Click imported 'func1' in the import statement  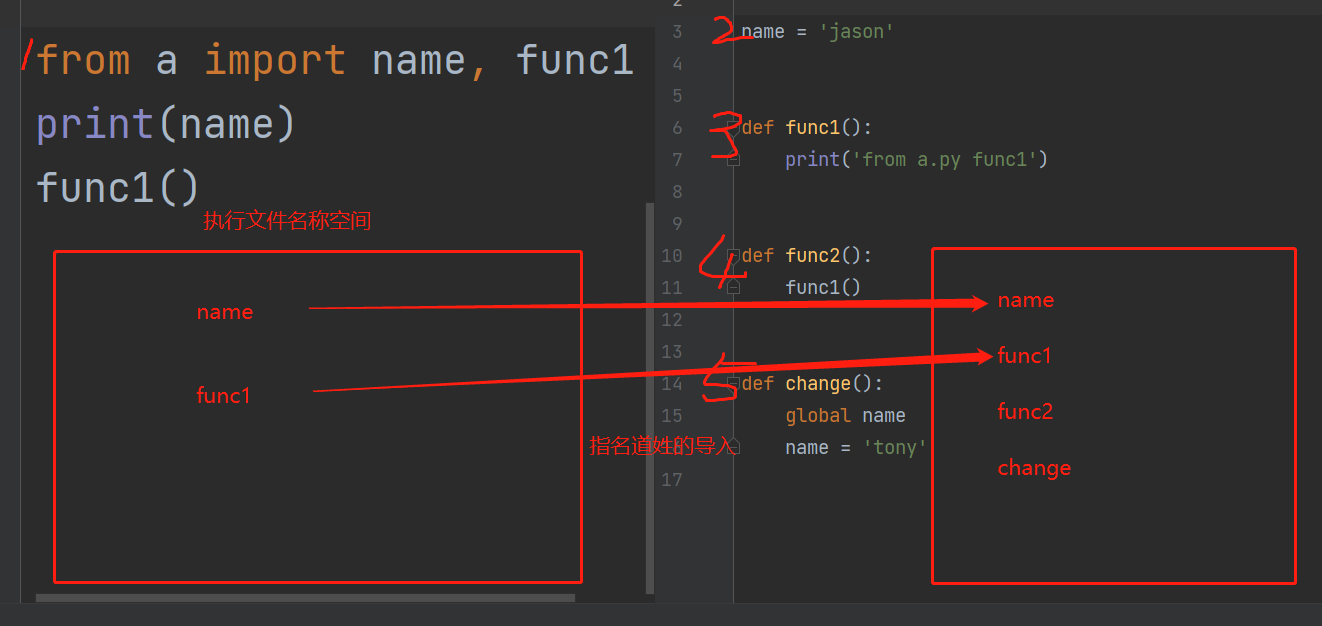575,61
